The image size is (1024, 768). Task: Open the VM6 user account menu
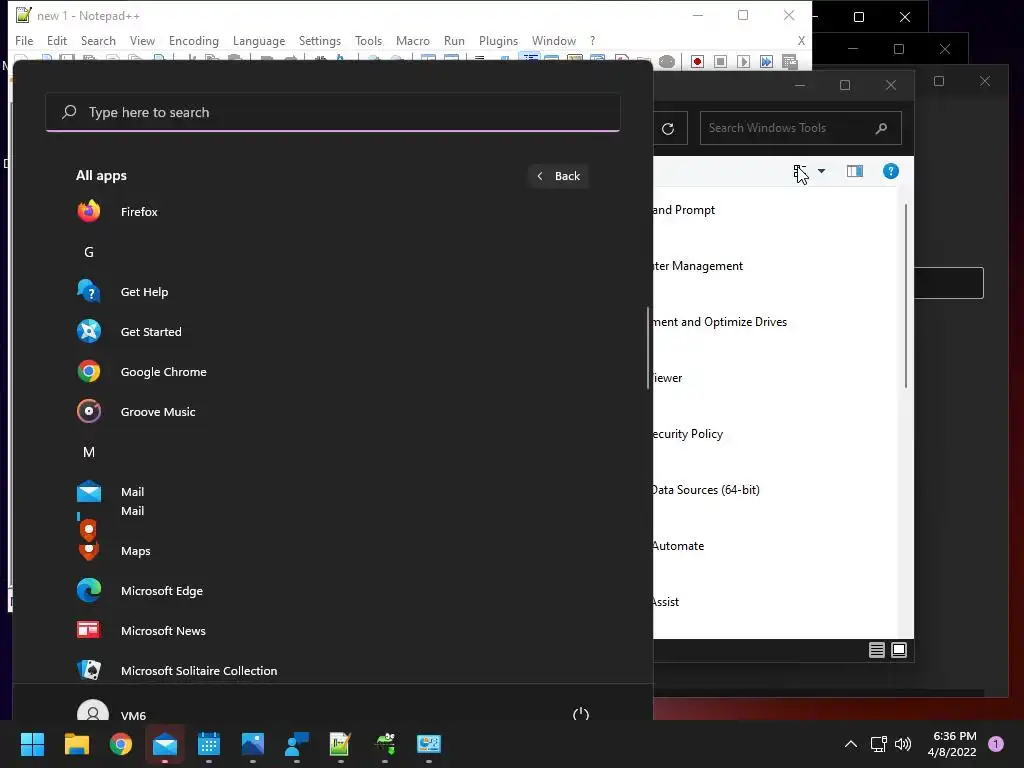pyautogui.click(x=112, y=714)
